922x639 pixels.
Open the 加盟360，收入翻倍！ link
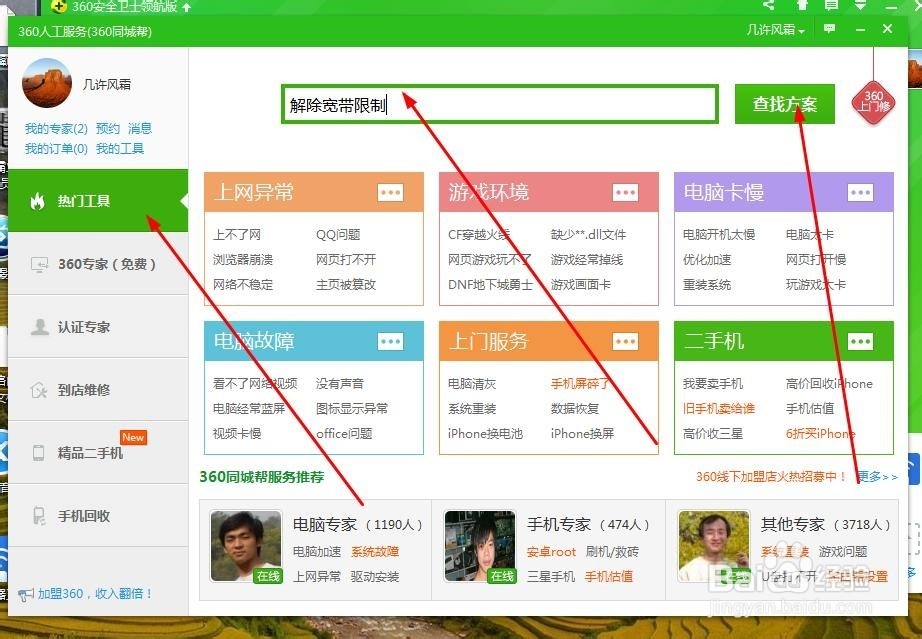(95, 594)
